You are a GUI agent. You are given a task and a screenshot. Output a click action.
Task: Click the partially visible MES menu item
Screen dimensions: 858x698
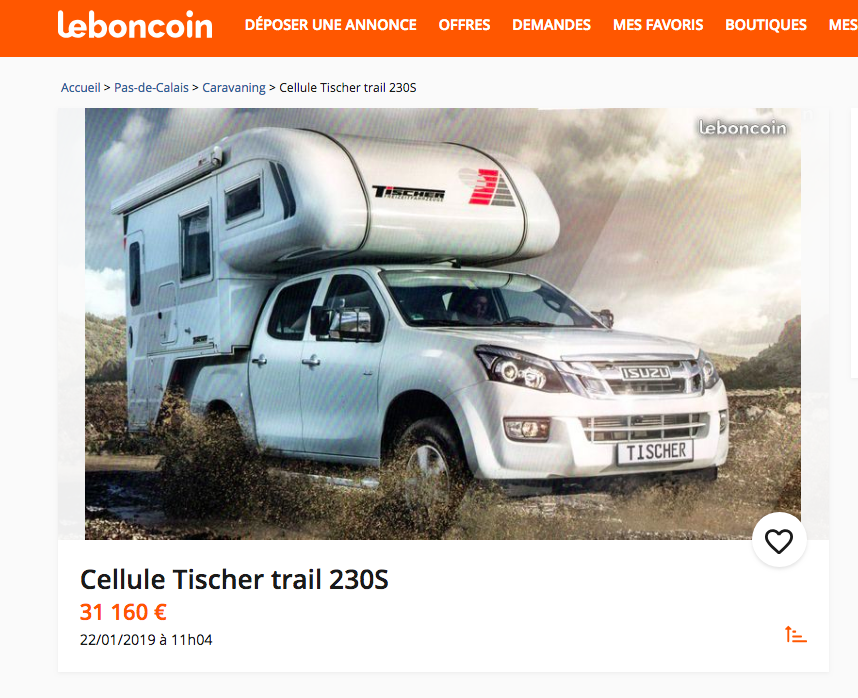(x=843, y=25)
